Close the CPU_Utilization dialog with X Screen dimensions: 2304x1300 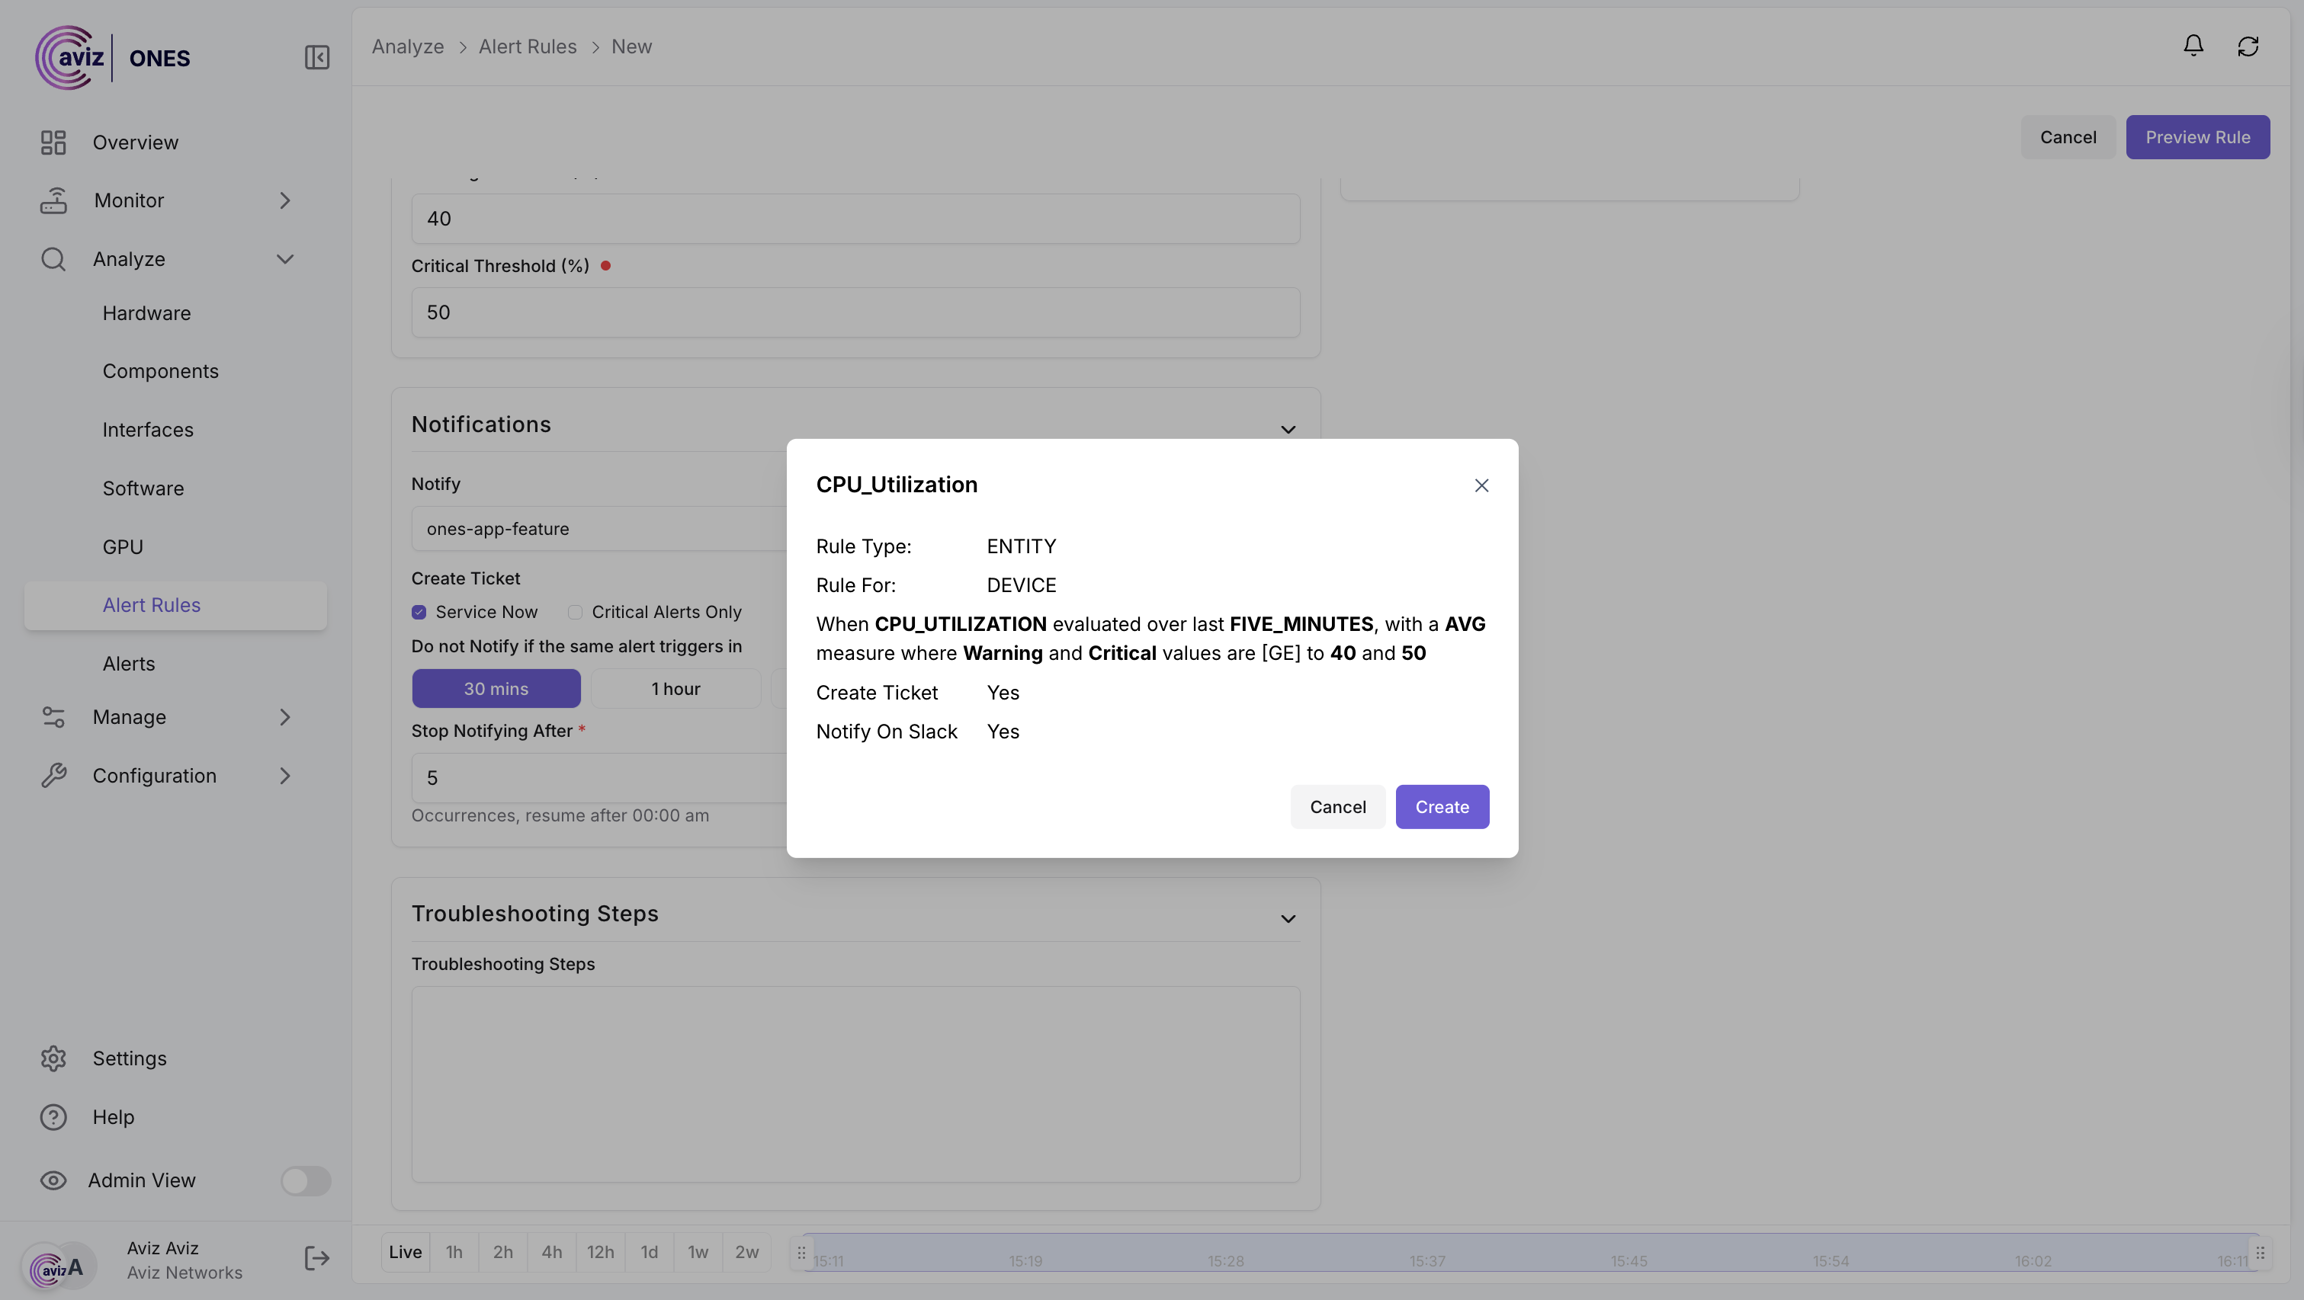point(1481,485)
